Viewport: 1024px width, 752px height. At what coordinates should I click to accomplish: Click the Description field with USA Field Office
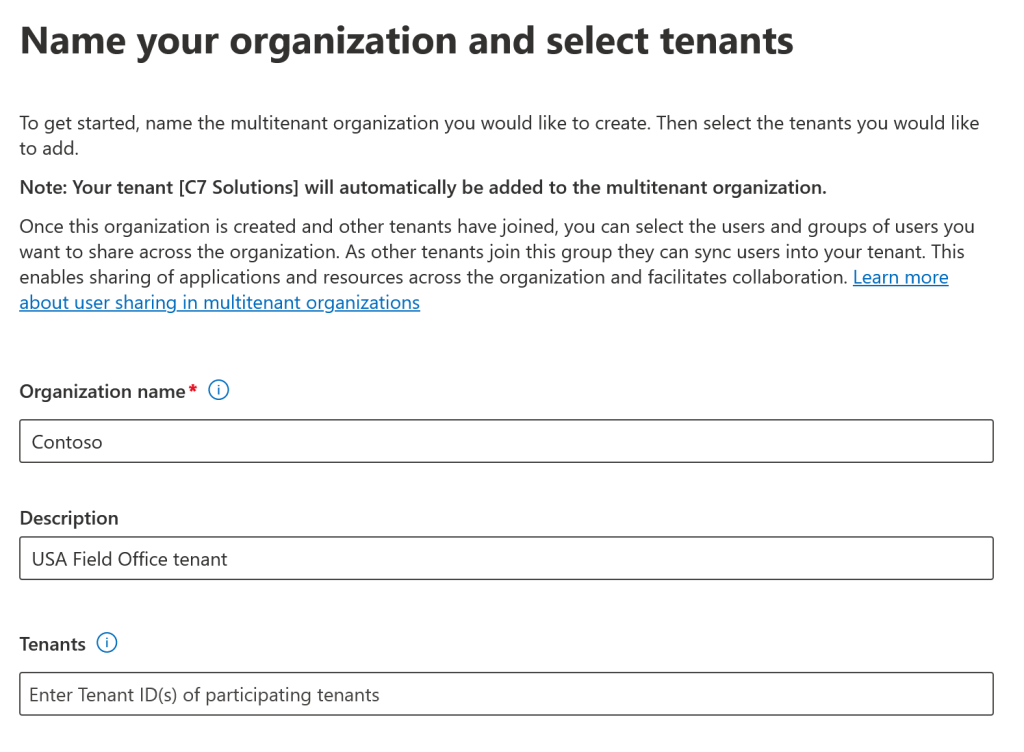[506, 559]
